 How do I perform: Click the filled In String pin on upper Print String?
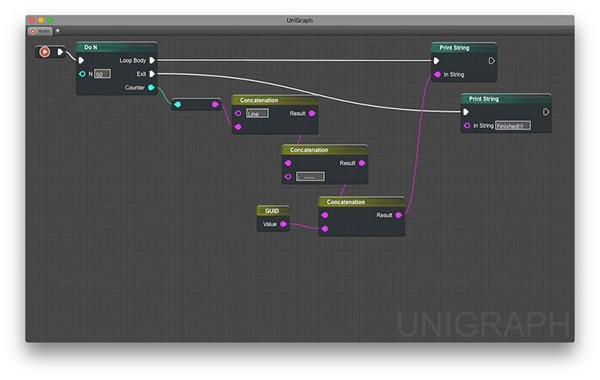click(x=438, y=75)
